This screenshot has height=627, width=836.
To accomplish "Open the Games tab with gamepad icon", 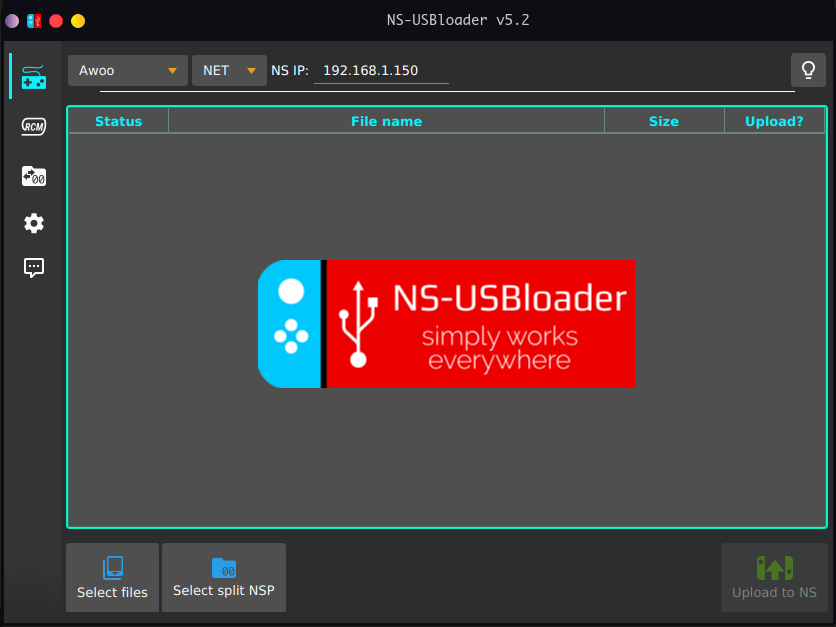I will 34,77.
